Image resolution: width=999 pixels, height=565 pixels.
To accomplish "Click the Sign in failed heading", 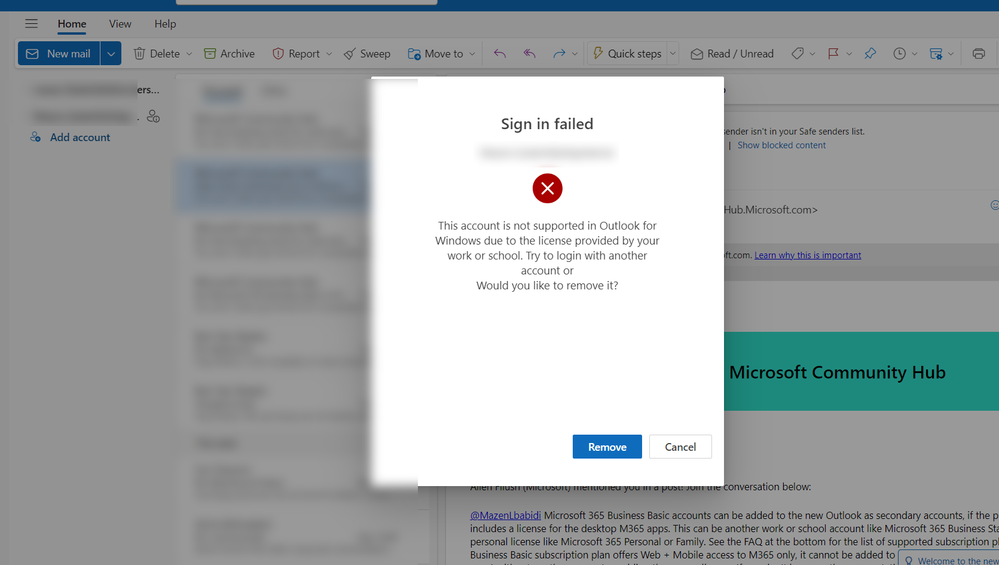I will pos(547,124).
